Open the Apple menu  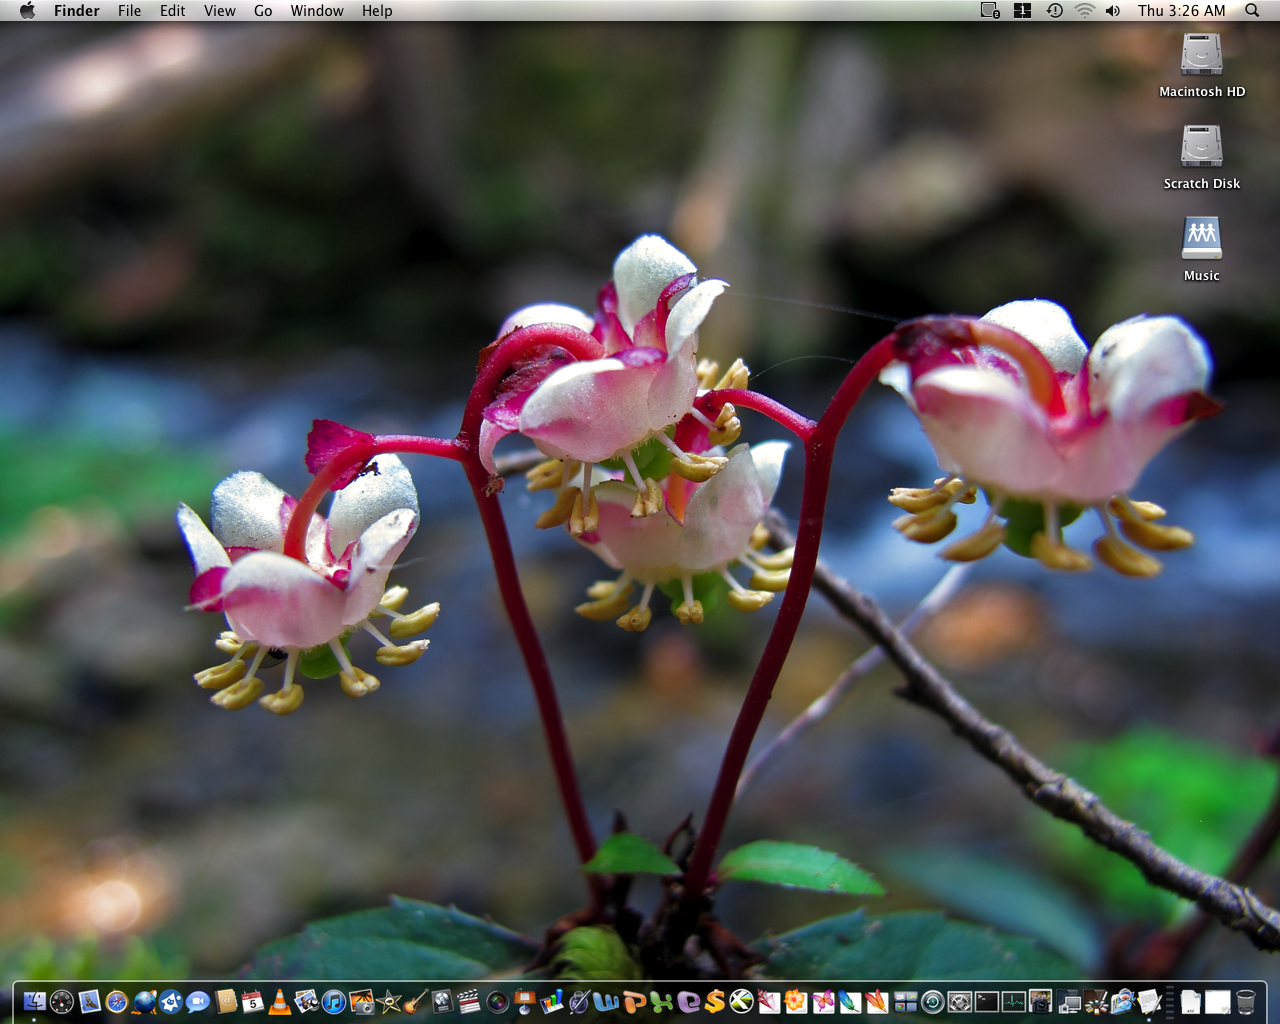tap(28, 10)
